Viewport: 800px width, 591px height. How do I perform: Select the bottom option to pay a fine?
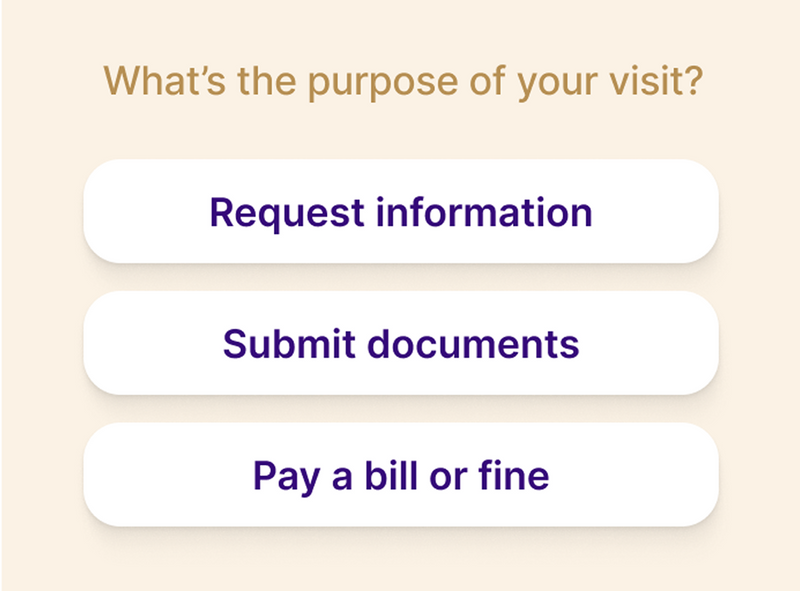tap(400, 475)
